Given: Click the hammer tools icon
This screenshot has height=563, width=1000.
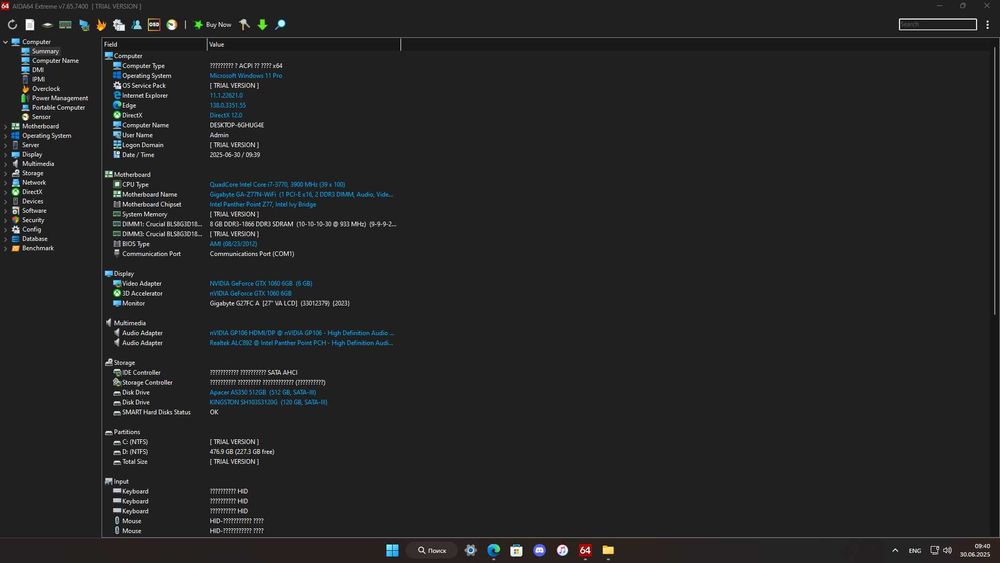Looking at the screenshot, I should click(x=244, y=25).
